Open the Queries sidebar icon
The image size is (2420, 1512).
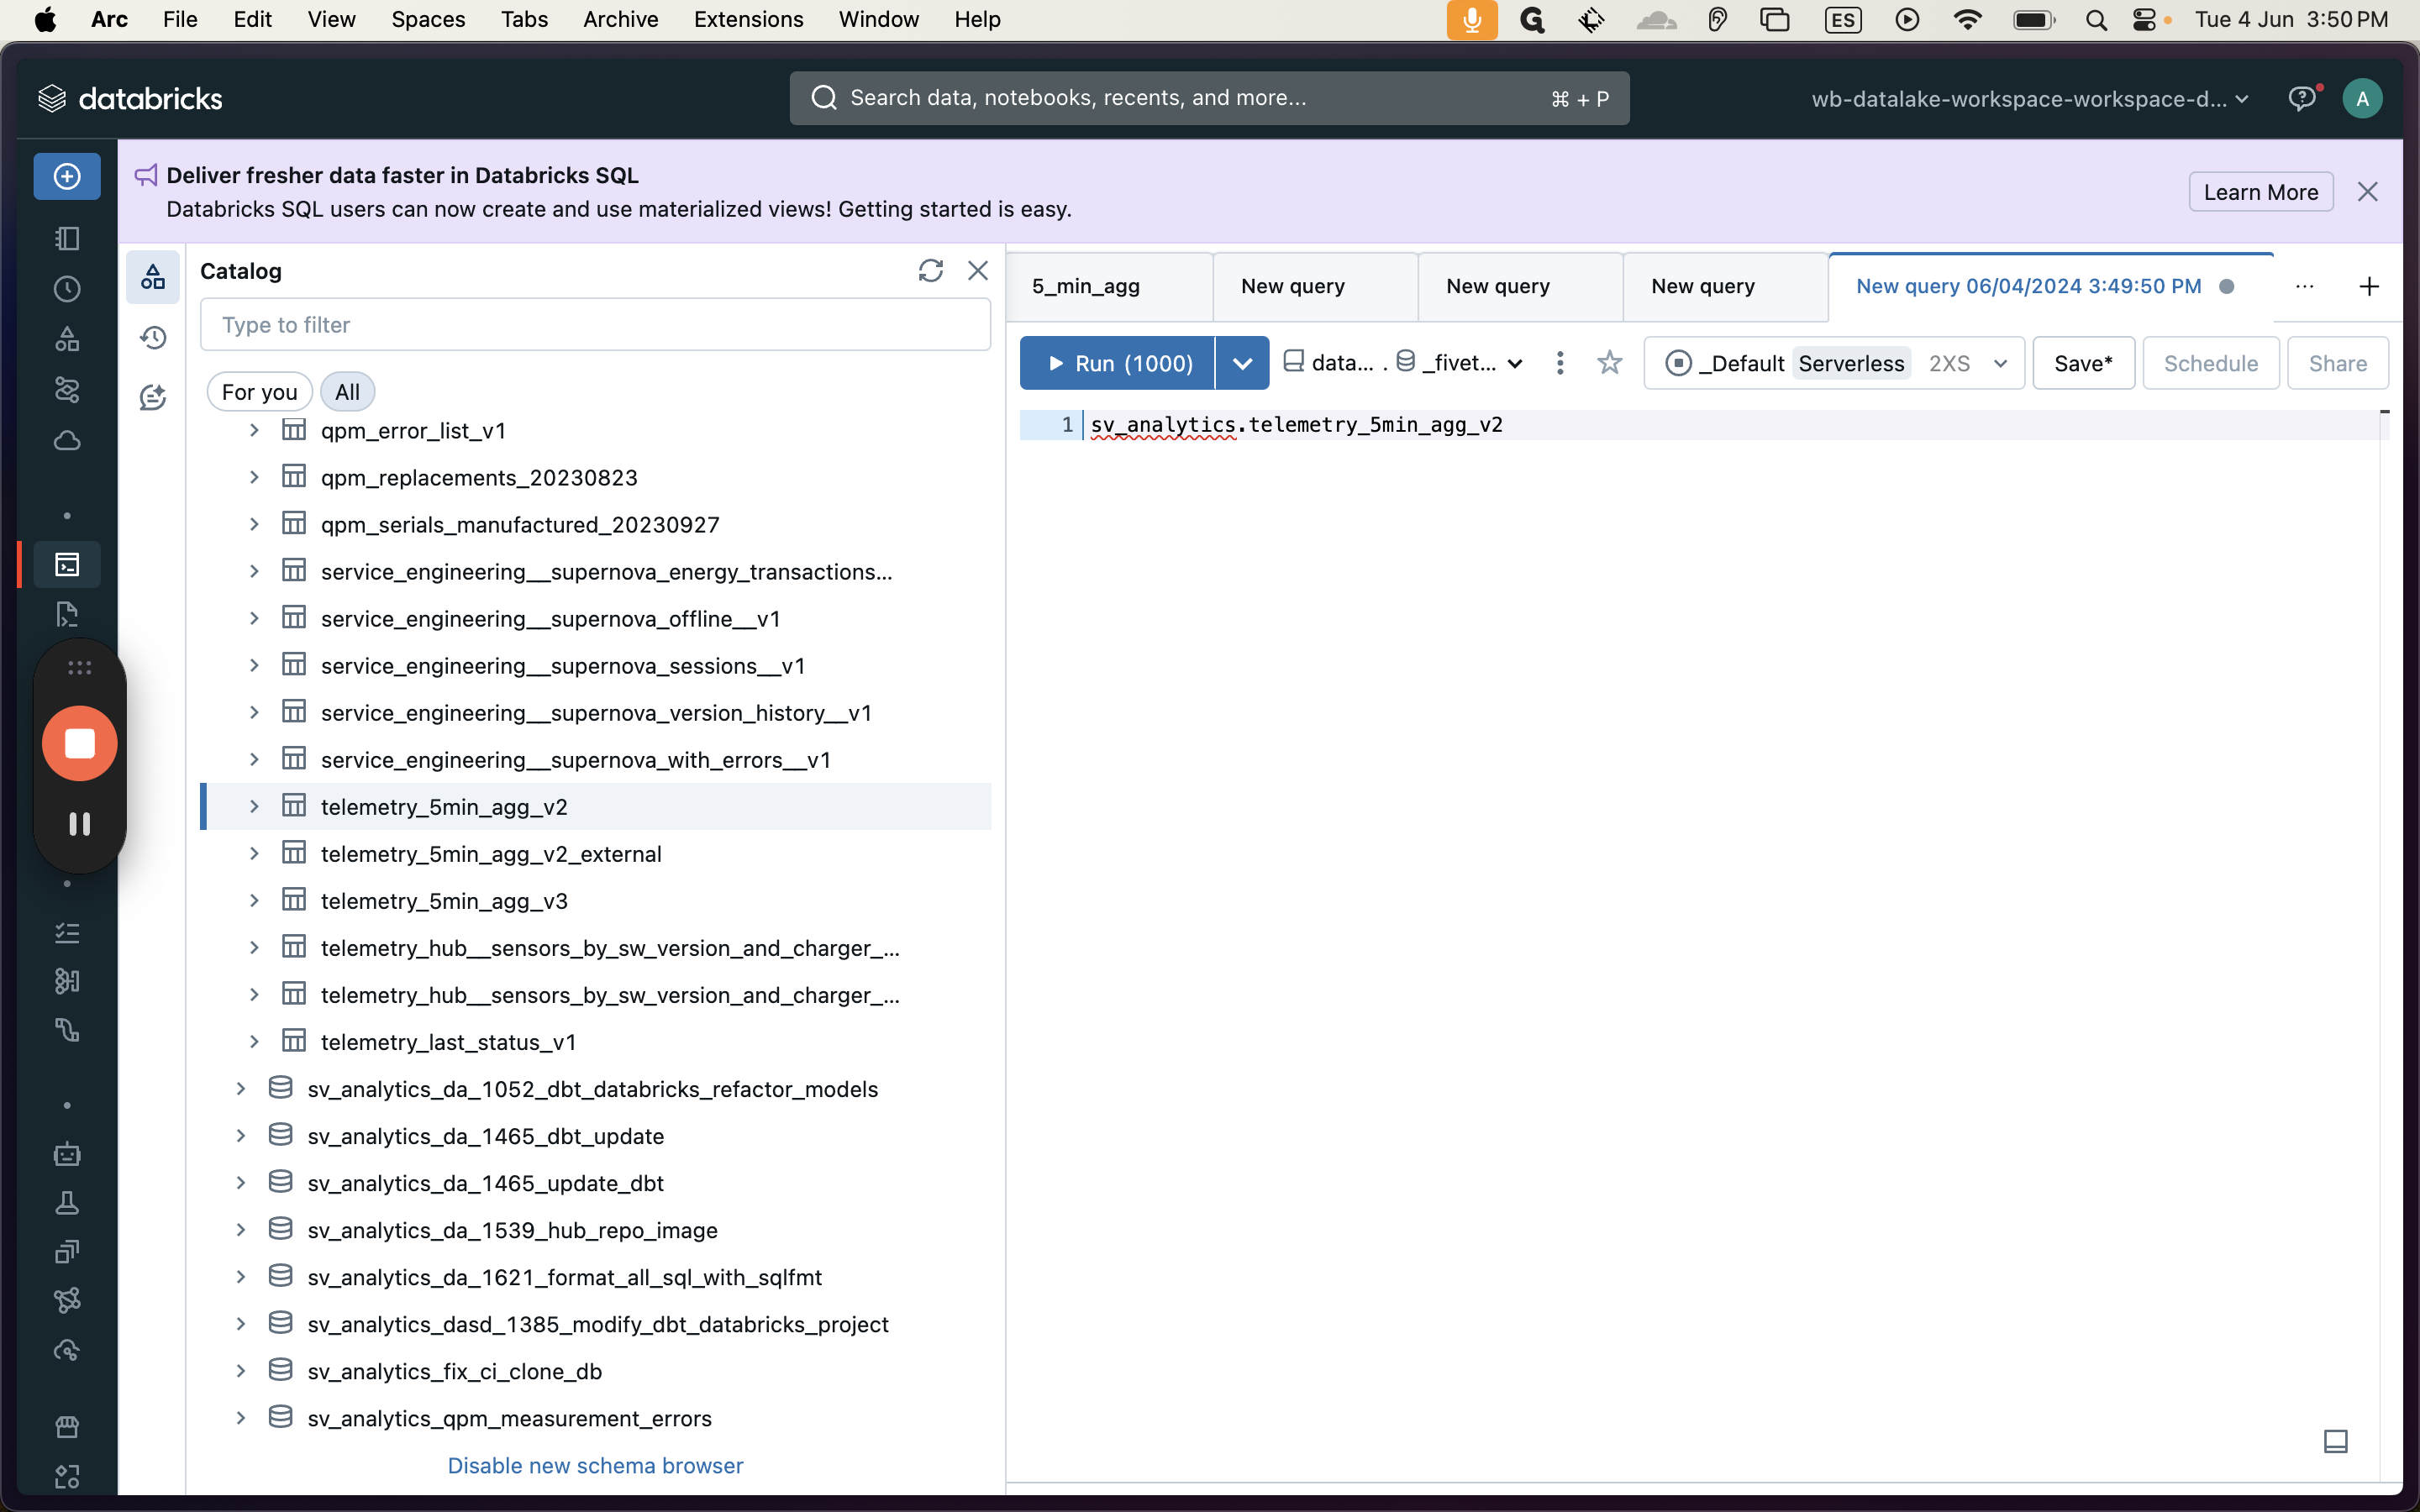67,614
